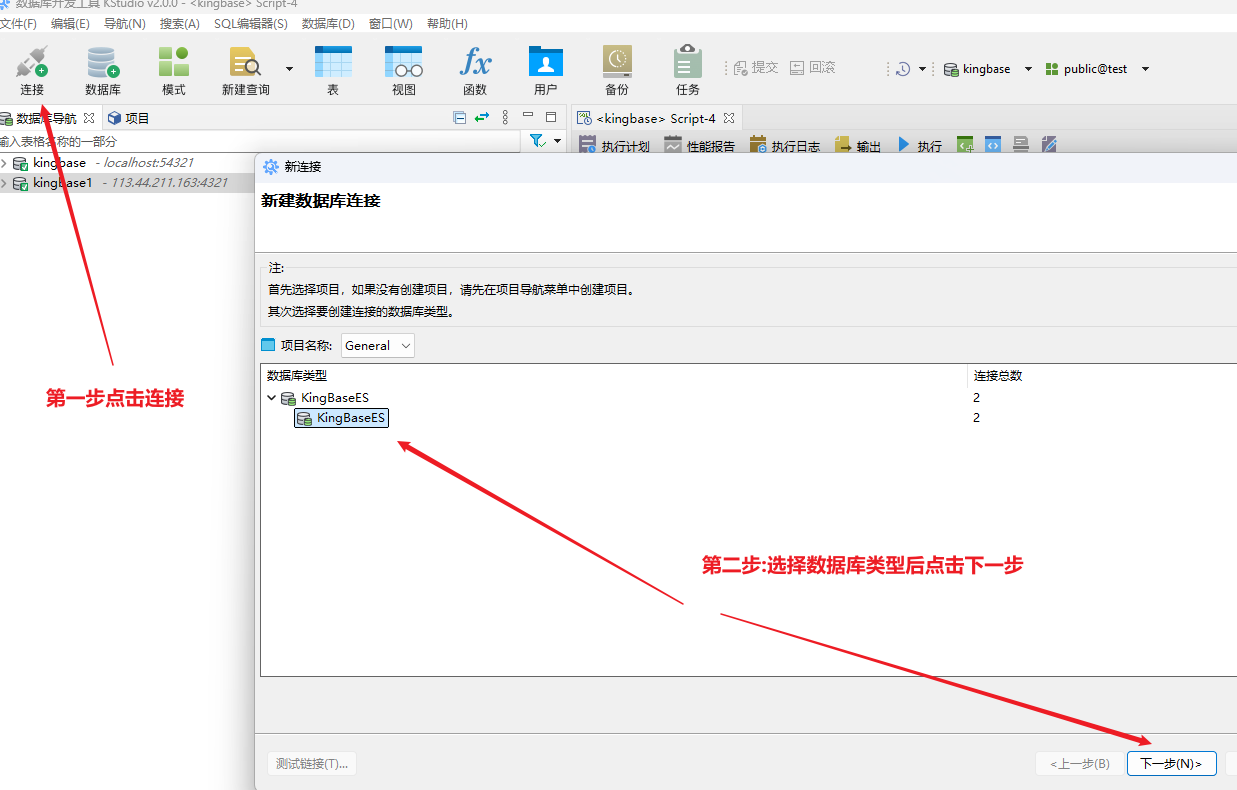Click the green script-add icon after 执行
The width and height of the screenshot is (1237, 790).
[x=965, y=145]
